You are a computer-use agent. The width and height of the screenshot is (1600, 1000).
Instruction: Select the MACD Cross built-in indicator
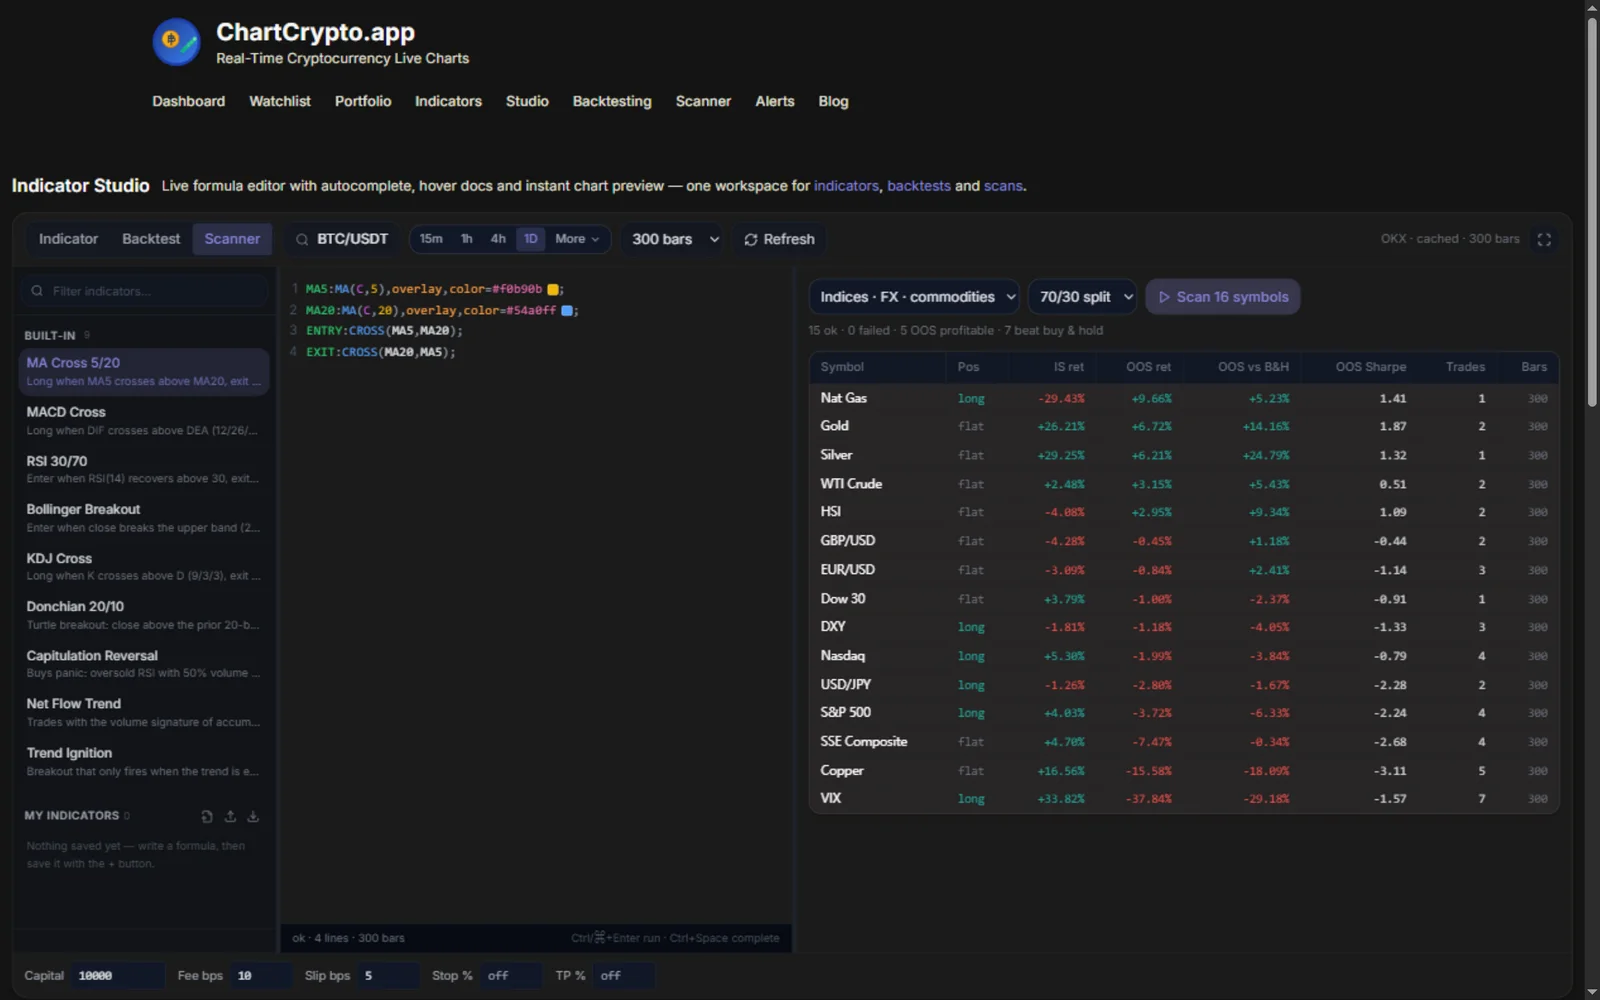point(144,420)
